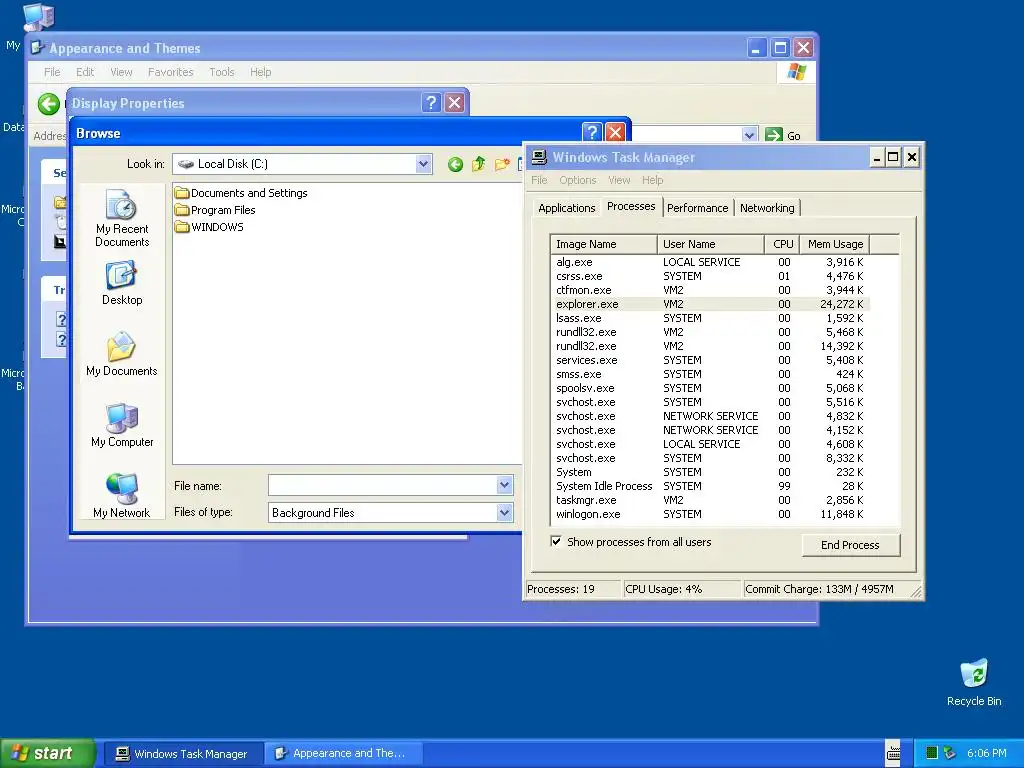Toggle Show processes from all users
The image size is (1024, 768).
click(556, 541)
